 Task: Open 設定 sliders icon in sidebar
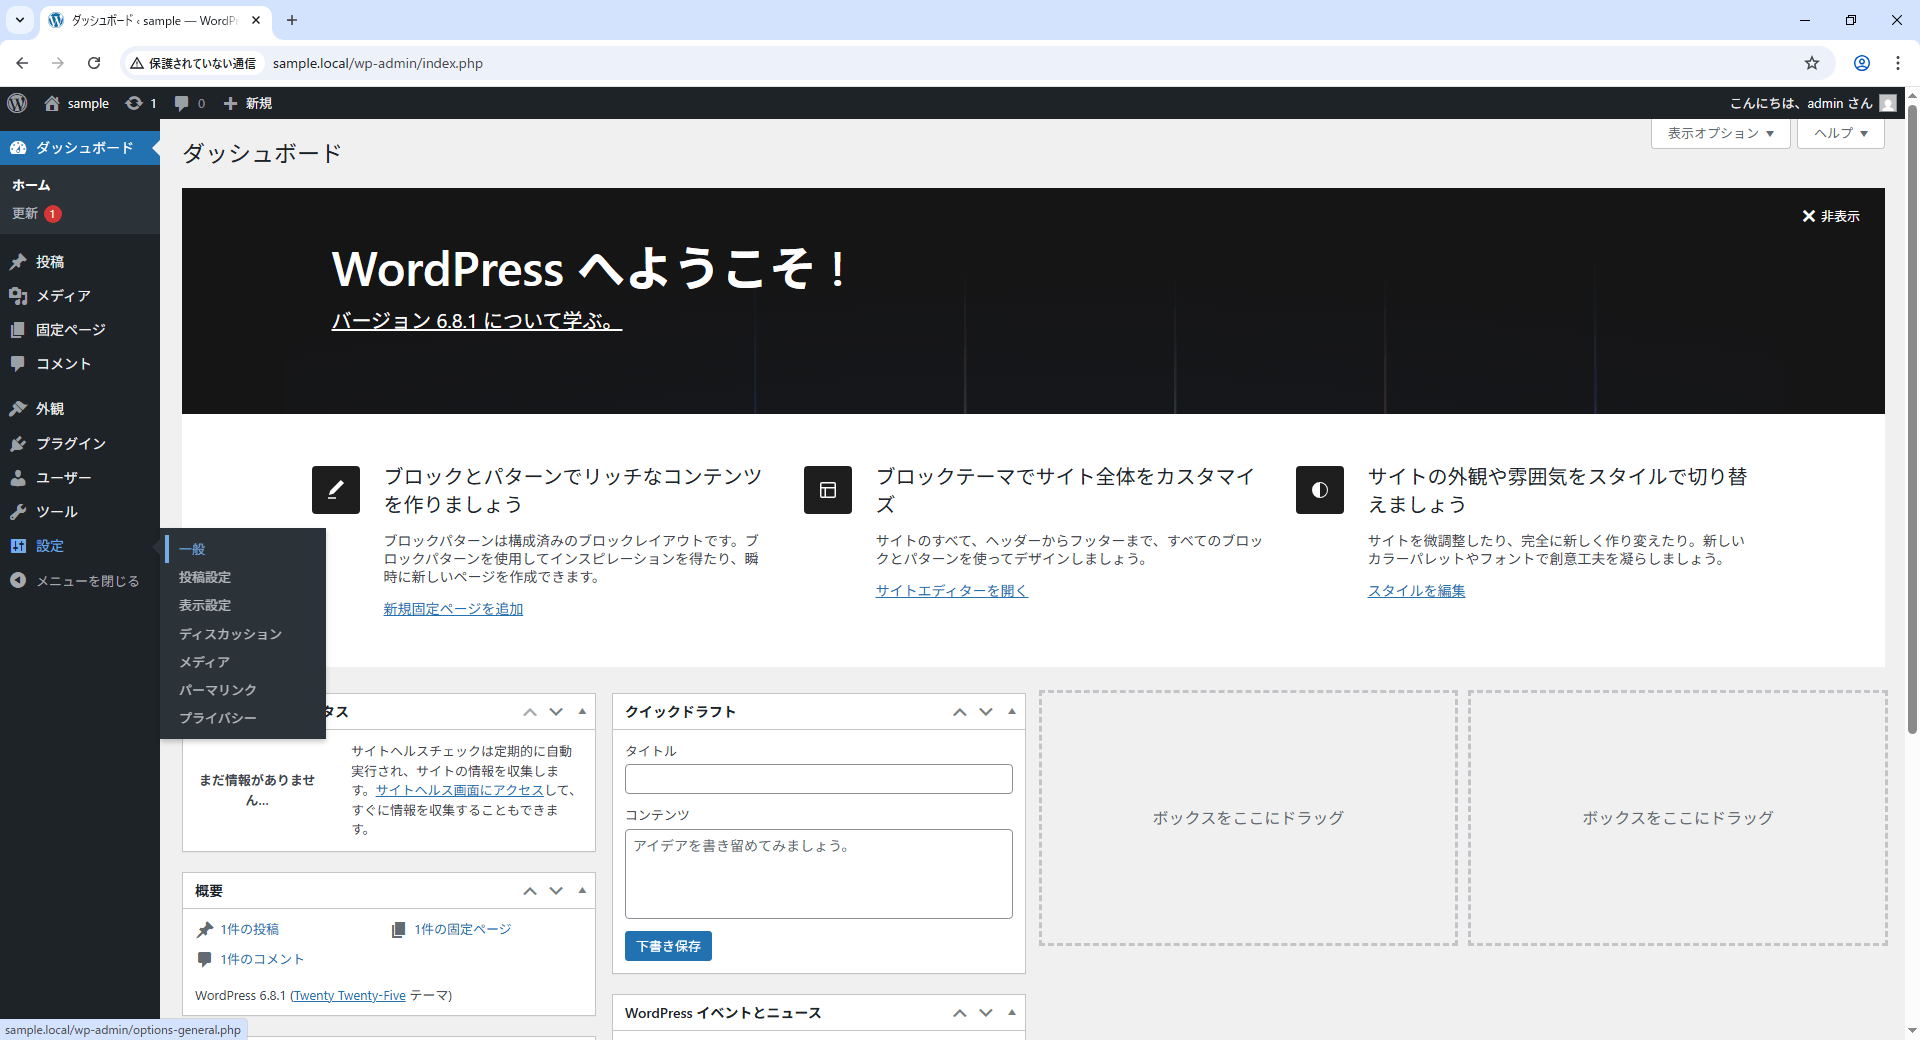point(18,546)
